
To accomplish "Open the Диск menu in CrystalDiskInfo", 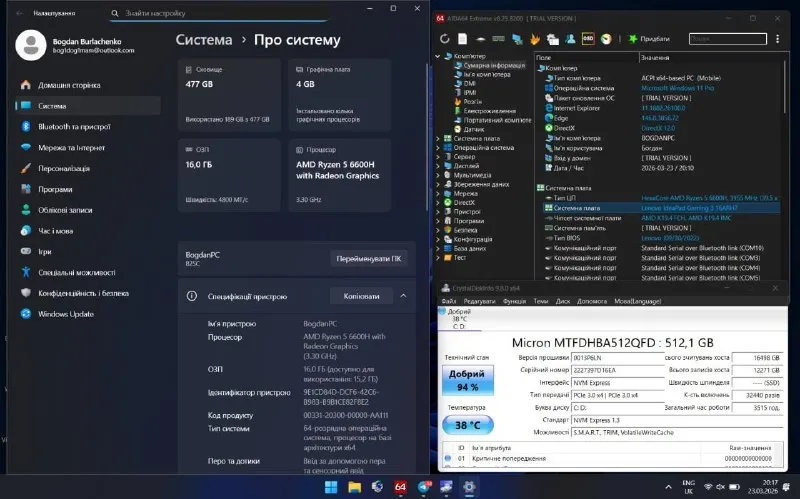I will [x=563, y=301].
